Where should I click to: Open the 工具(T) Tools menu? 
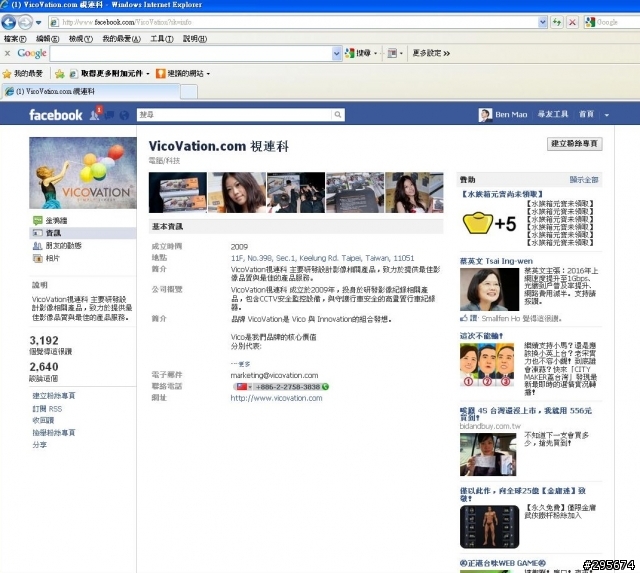162,39
